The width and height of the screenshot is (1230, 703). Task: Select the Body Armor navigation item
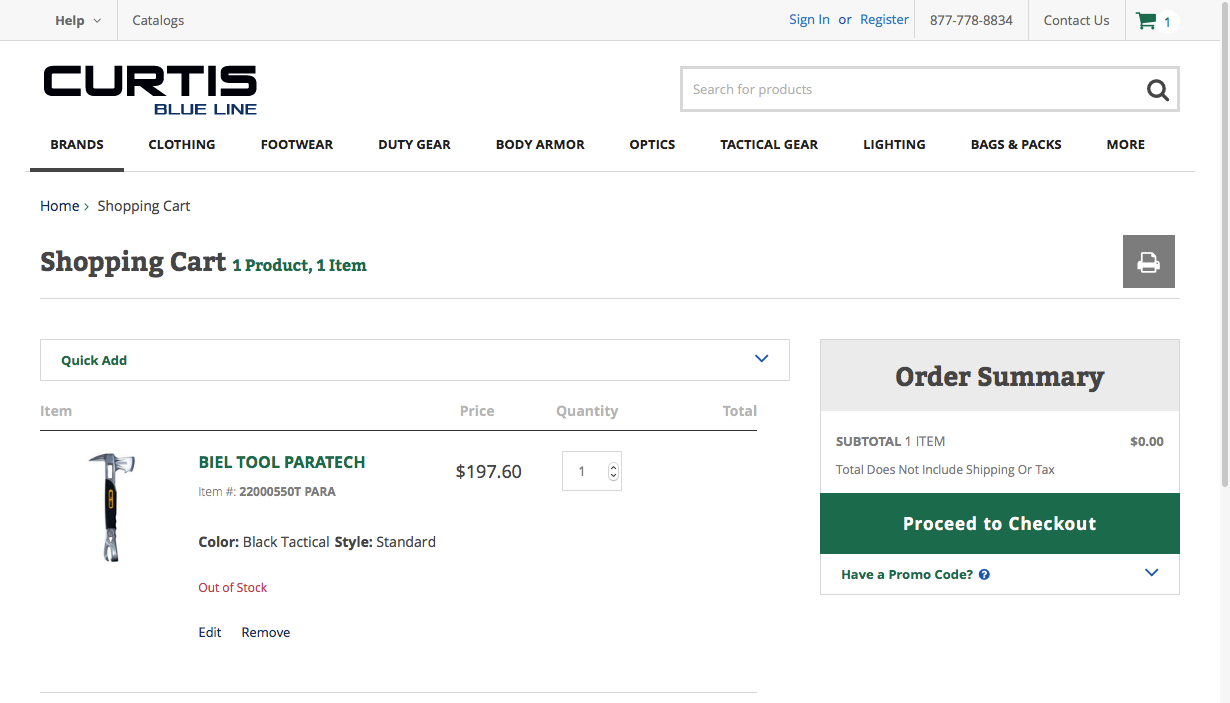pyautogui.click(x=540, y=144)
